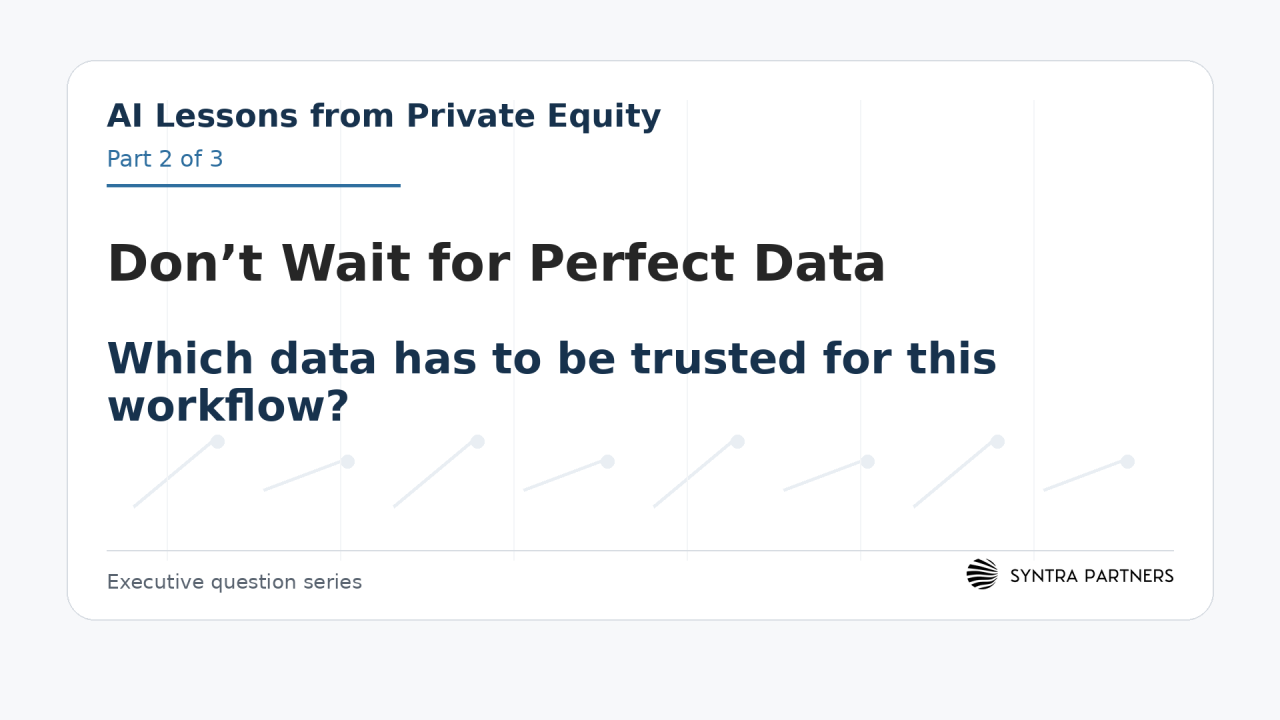The height and width of the screenshot is (720, 1280).
Task: Click the third dot marker from the left
Action: [x=477, y=441]
